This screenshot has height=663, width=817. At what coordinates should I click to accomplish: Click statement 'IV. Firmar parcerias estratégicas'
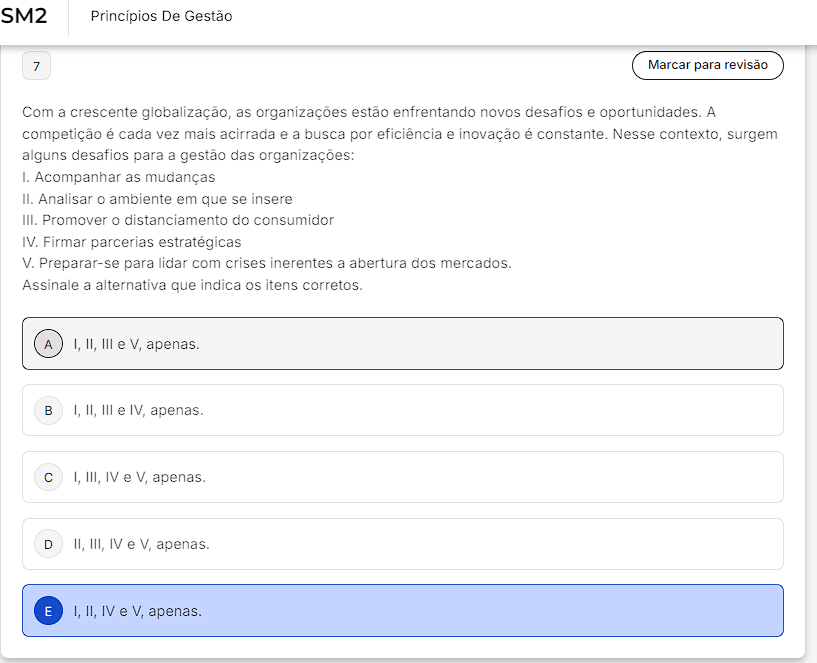coord(132,242)
